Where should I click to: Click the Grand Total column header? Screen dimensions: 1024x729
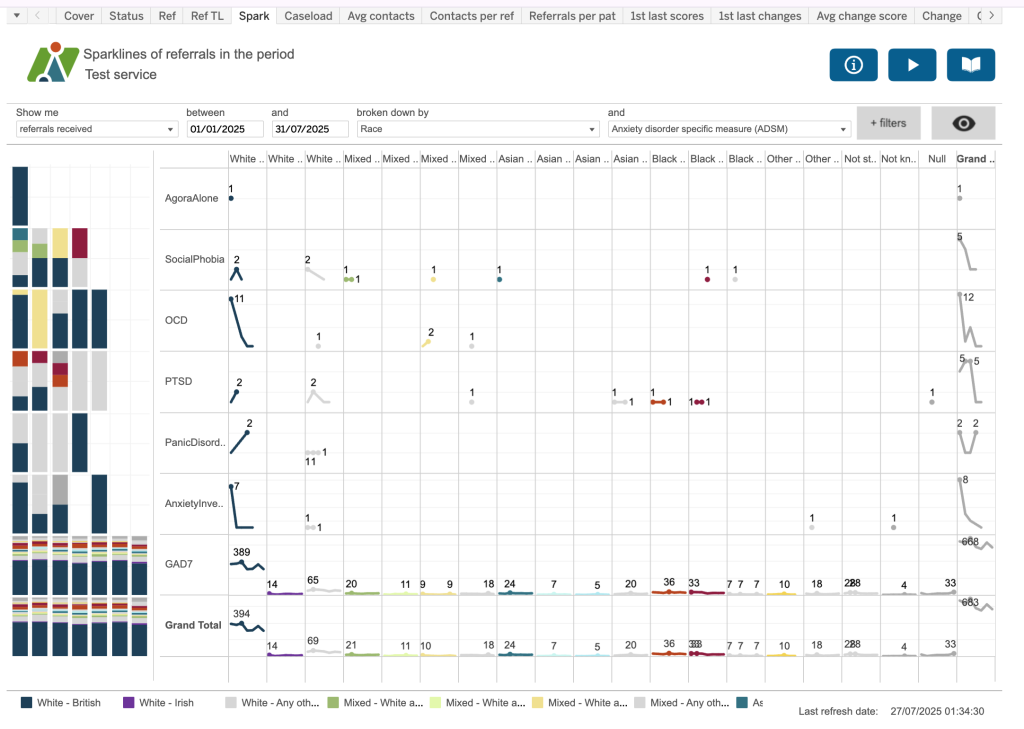point(975,159)
